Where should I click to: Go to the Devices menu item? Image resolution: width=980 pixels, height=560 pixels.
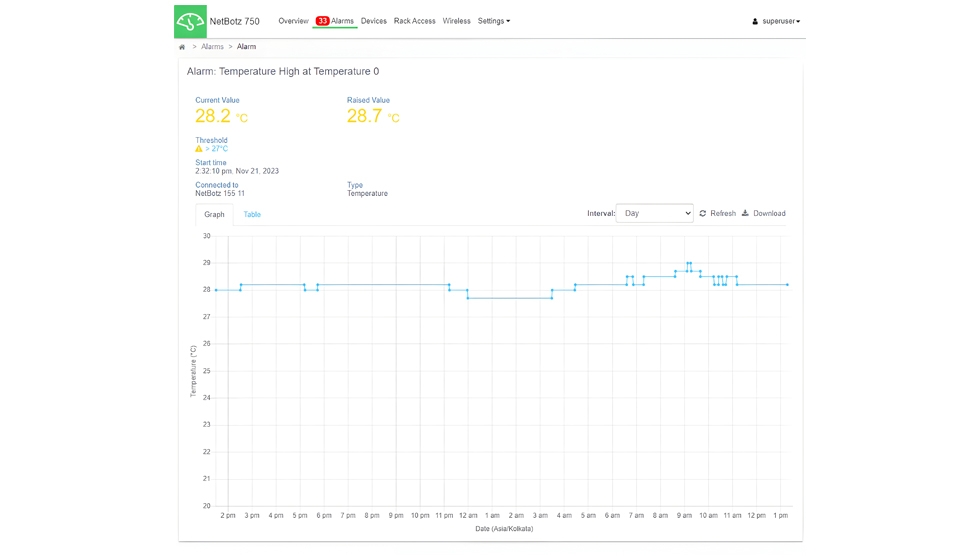tap(373, 21)
